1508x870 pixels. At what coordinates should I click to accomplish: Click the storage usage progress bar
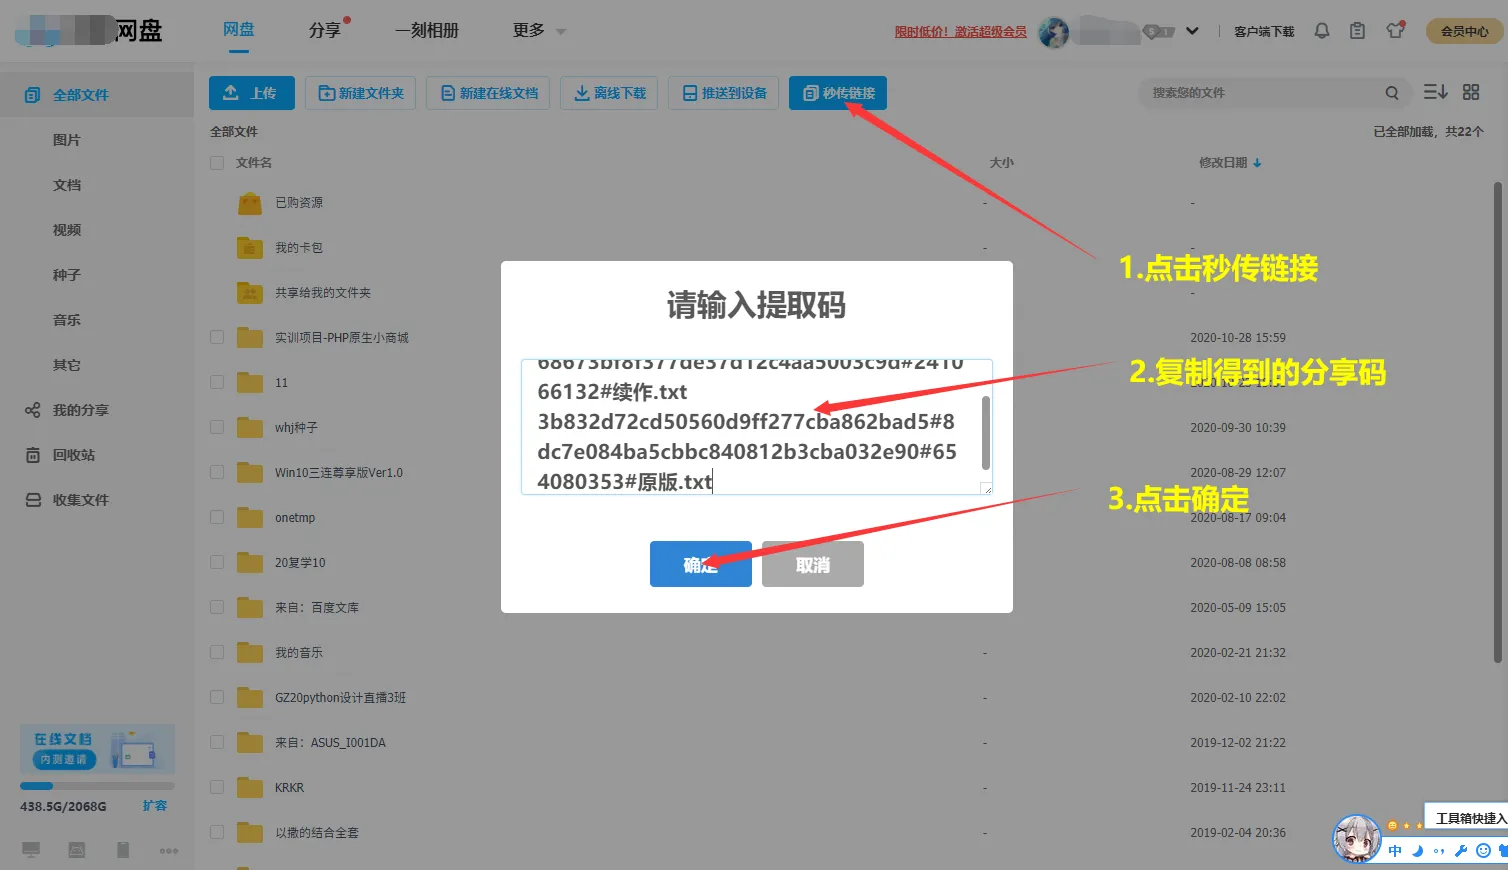pos(97,786)
